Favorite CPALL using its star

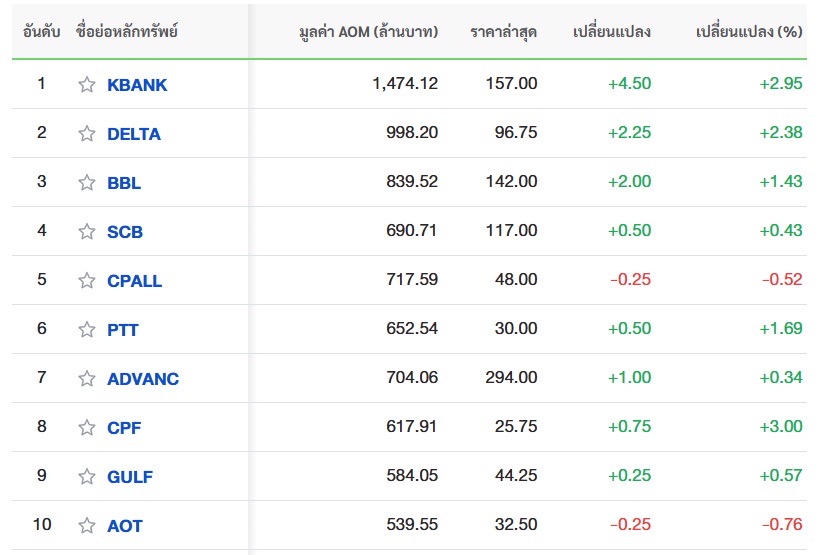click(87, 280)
